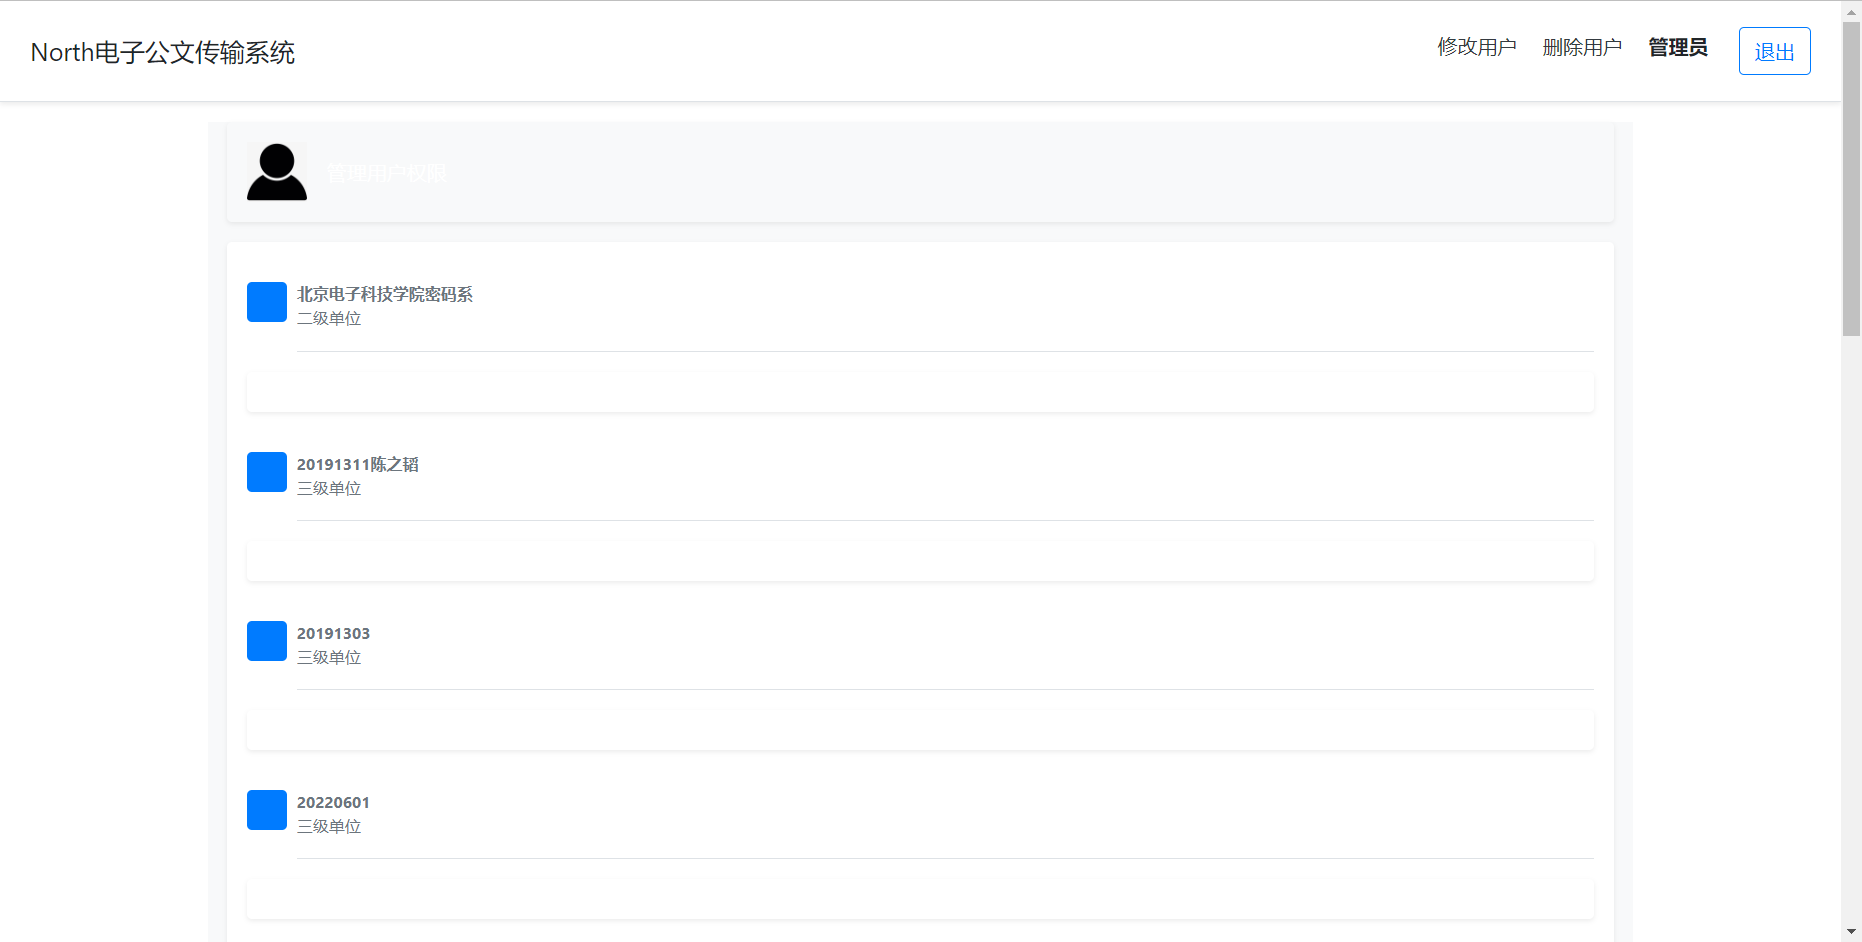Click the 20220601 user name
This screenshot has width=1862, height=942.
pos(333,802)
